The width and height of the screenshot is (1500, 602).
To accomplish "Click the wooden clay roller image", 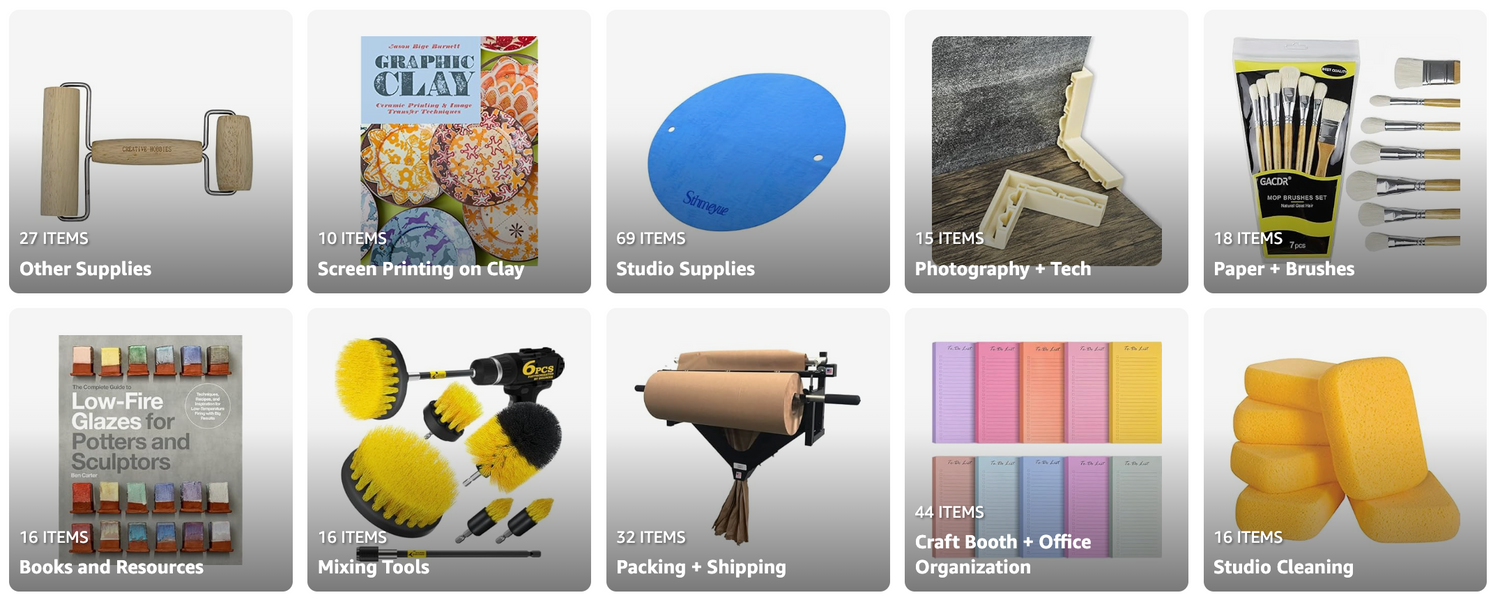I will (147, 152).
